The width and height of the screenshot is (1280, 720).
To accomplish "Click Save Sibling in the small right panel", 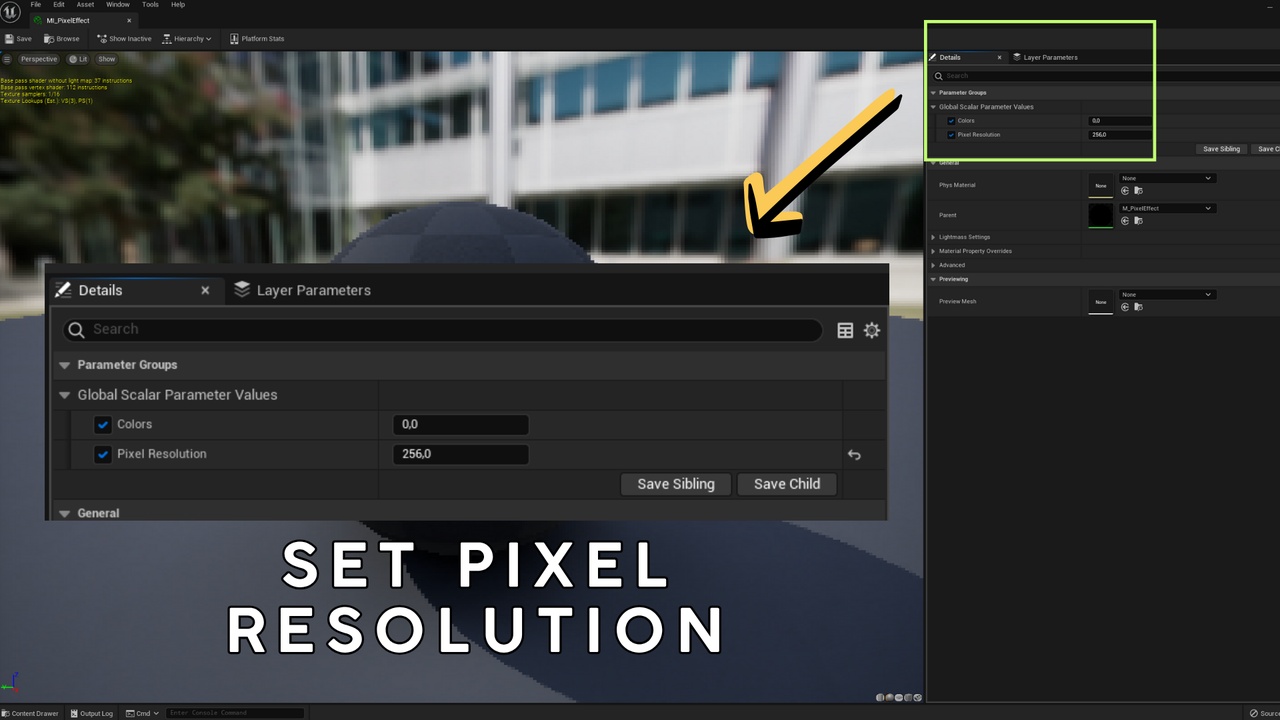I will [1221, 149].
